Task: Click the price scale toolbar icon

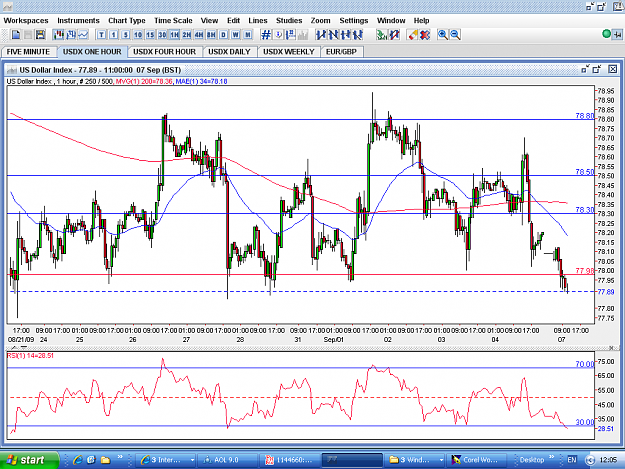Action: point(291,35)
